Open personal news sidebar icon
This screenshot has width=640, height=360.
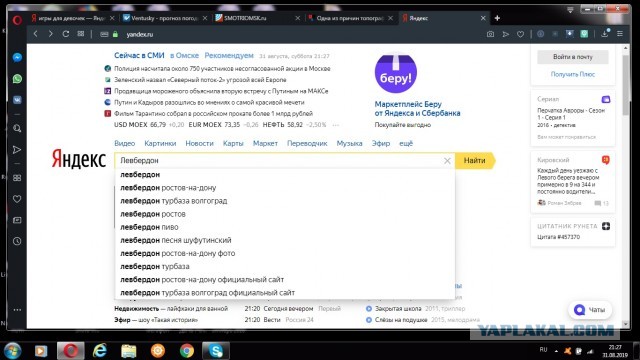(17, 220)
